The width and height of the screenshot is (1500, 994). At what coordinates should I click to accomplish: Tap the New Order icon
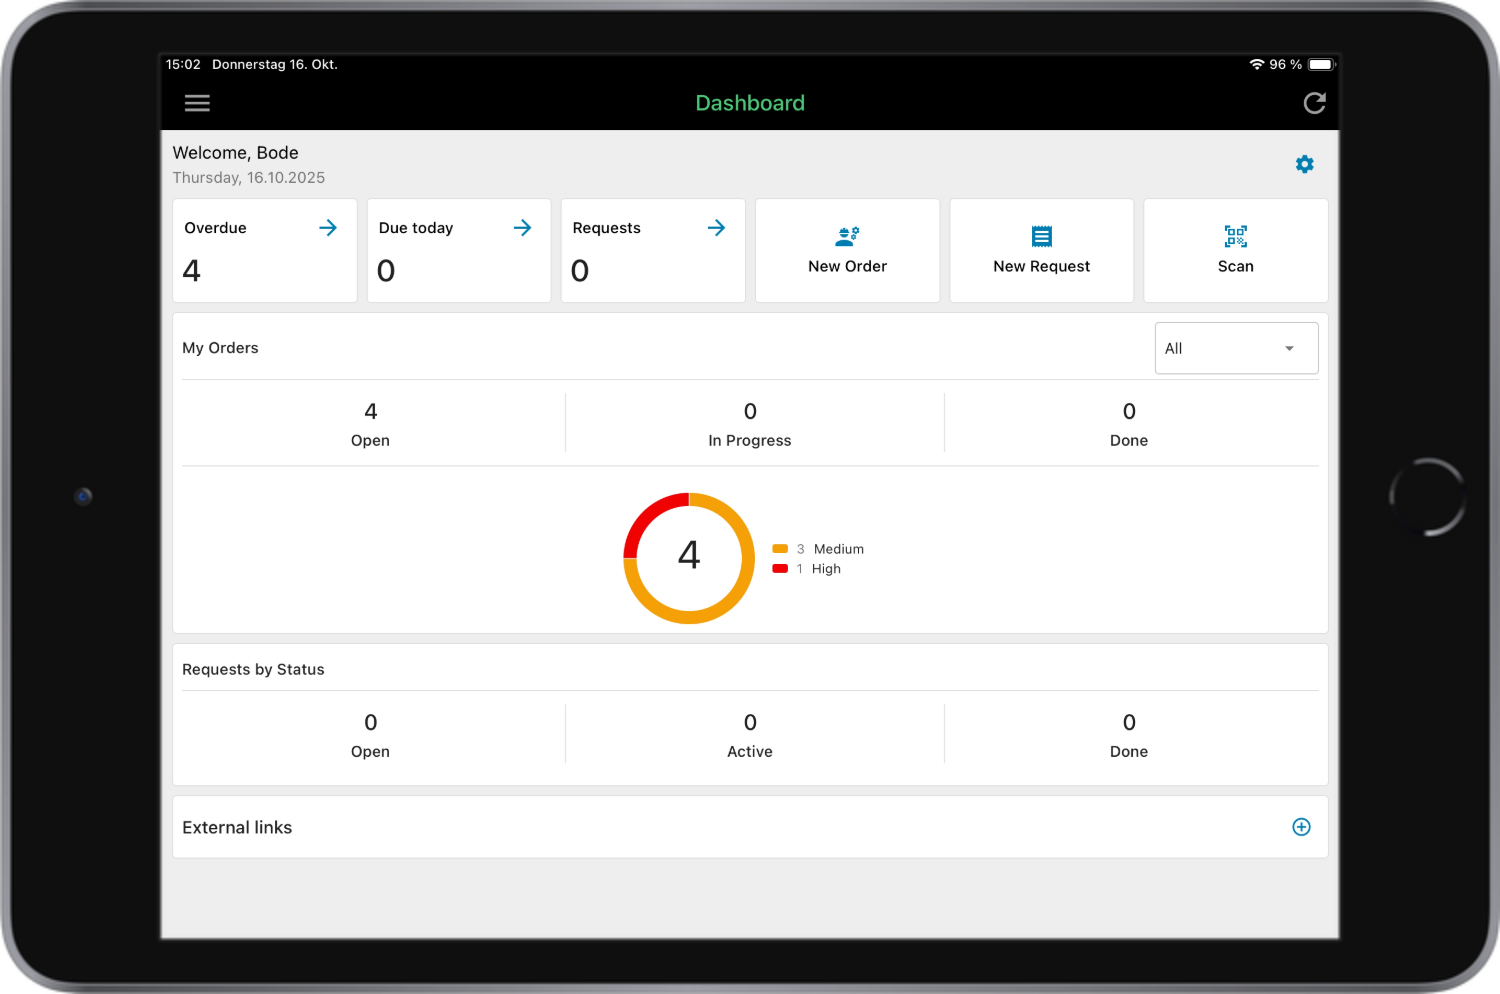(847, 237)
